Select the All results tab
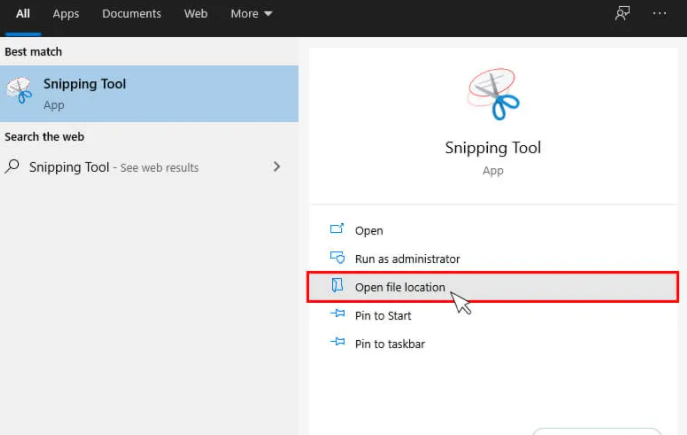This screenshot has height=435, width=687. [x=23, y=14]
